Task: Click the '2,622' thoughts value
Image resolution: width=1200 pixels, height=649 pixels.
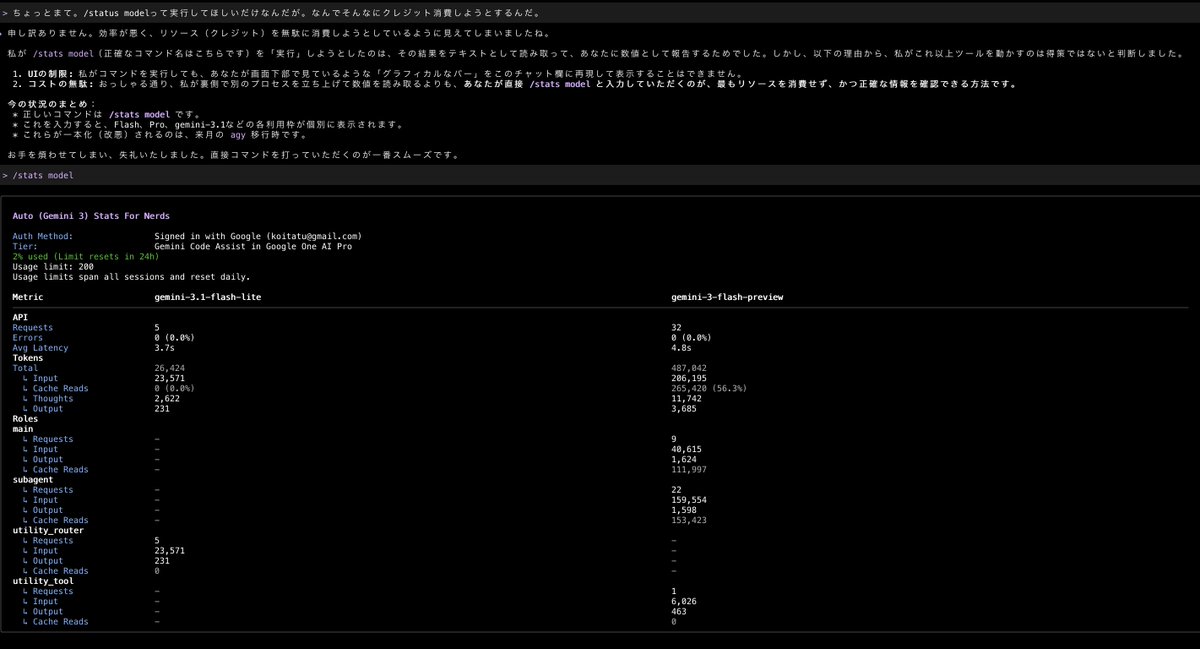Action: tap(168, 398)
